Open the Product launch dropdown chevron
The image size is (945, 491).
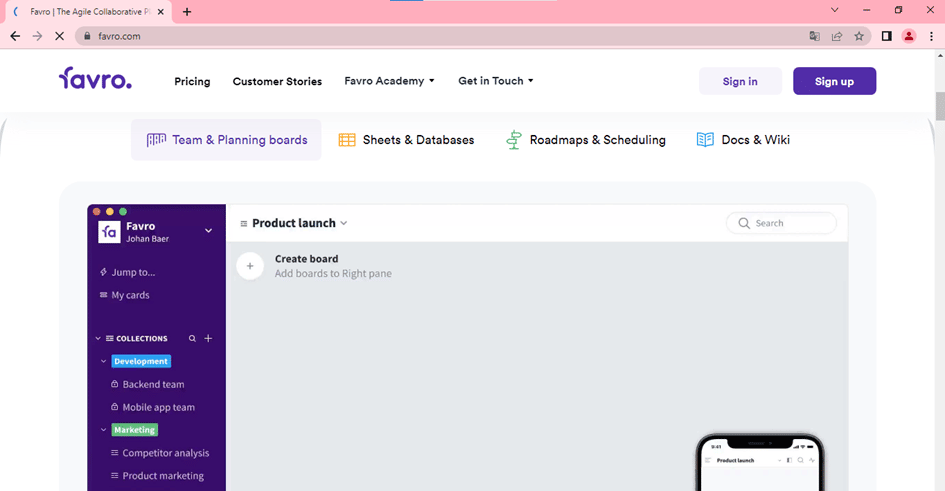point(344,223)
